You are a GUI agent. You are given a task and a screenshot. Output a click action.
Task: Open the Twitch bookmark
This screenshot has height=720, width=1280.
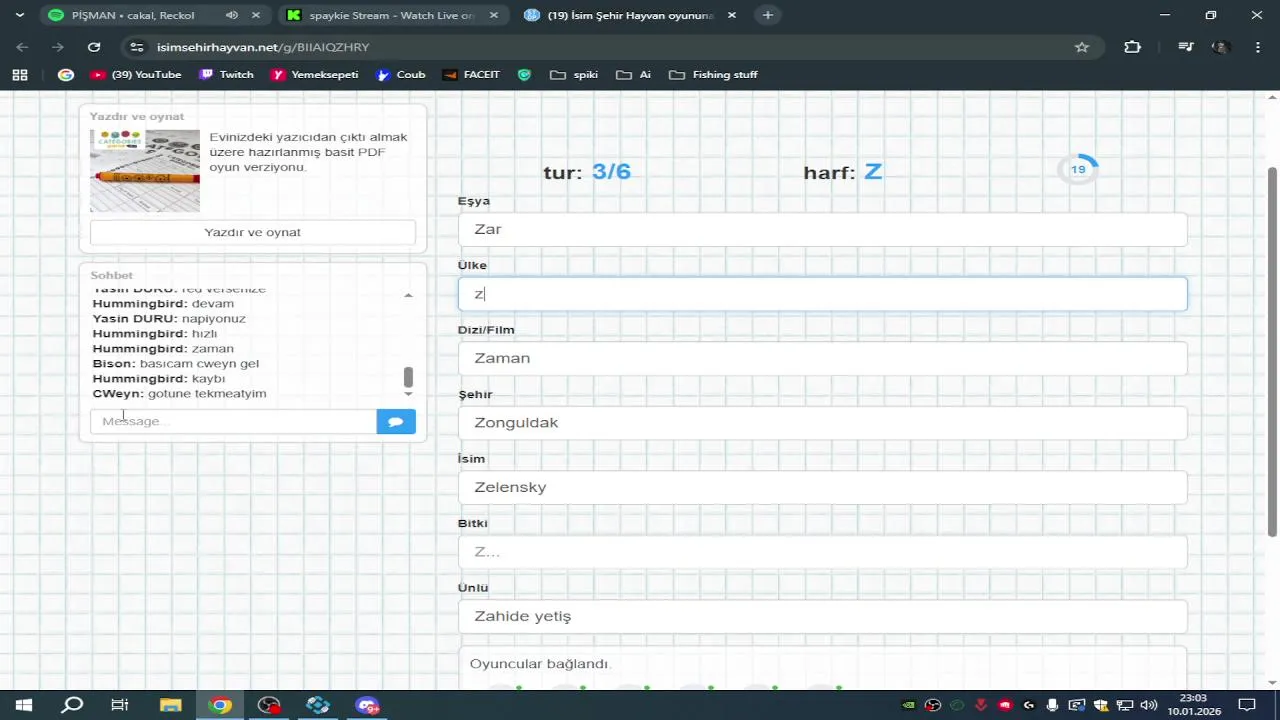[227, 75]
